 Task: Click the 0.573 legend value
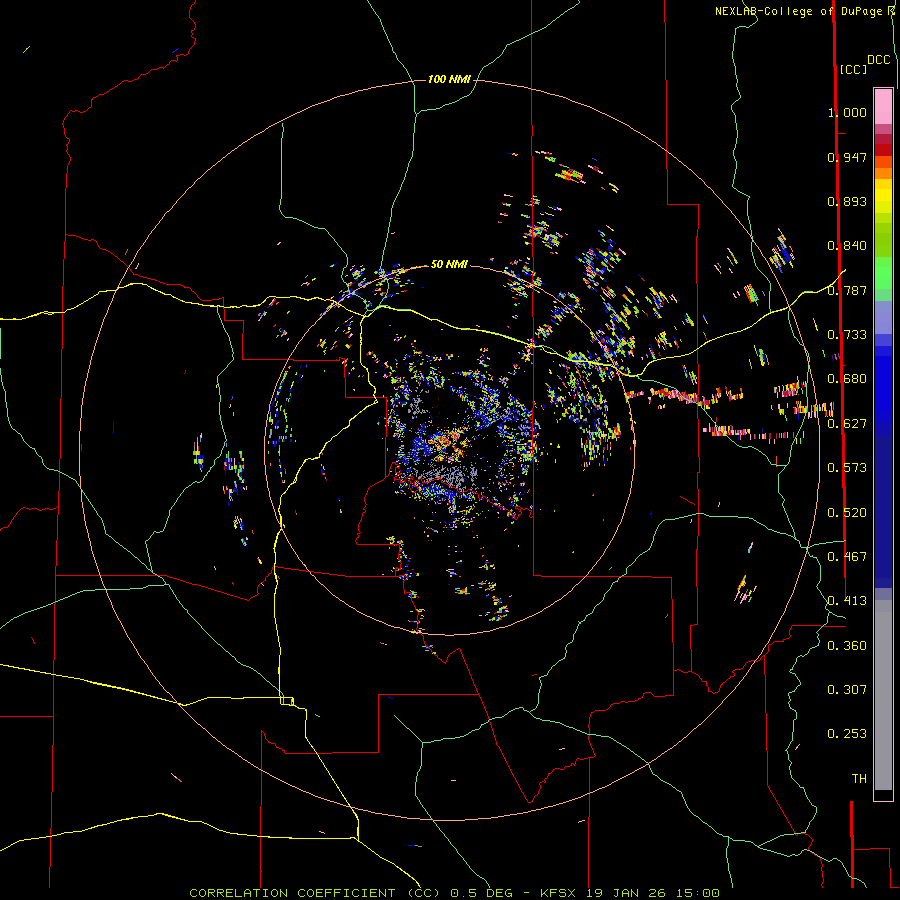pos(847,468)
